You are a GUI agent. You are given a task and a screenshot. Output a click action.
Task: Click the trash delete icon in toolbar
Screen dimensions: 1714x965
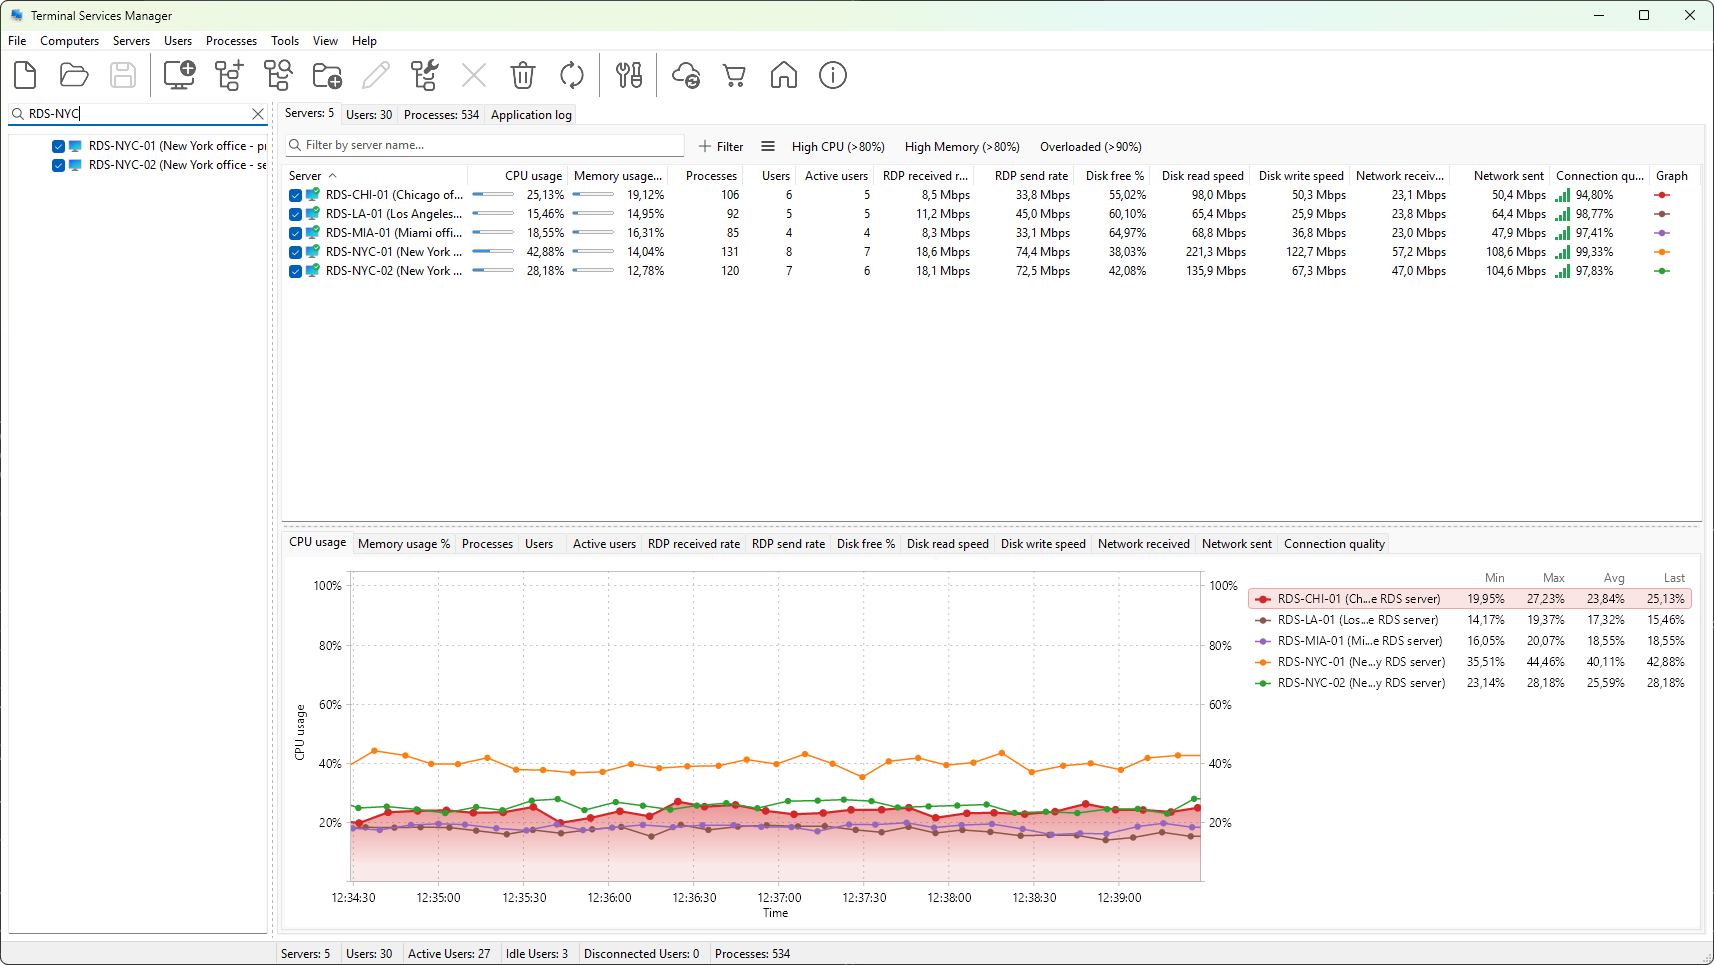coord(523,75)
